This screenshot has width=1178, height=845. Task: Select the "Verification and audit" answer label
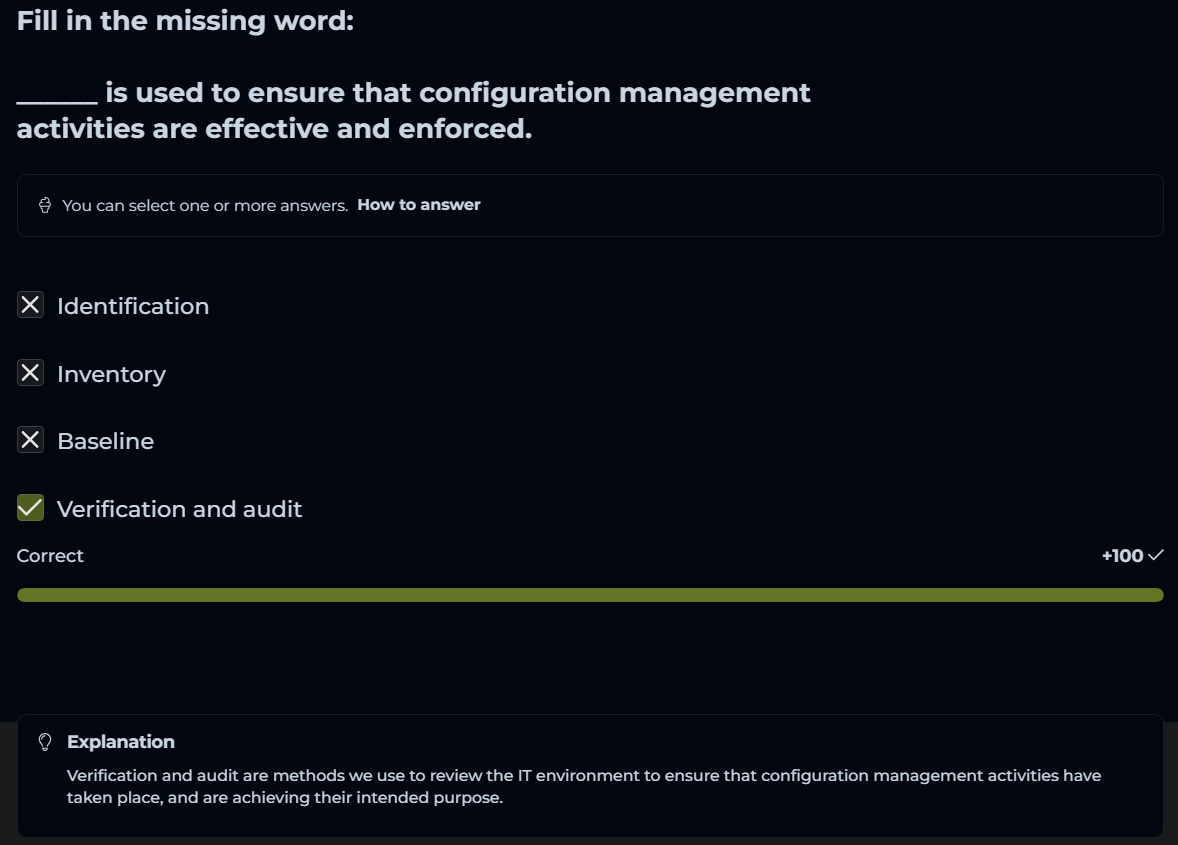[179, 509]
